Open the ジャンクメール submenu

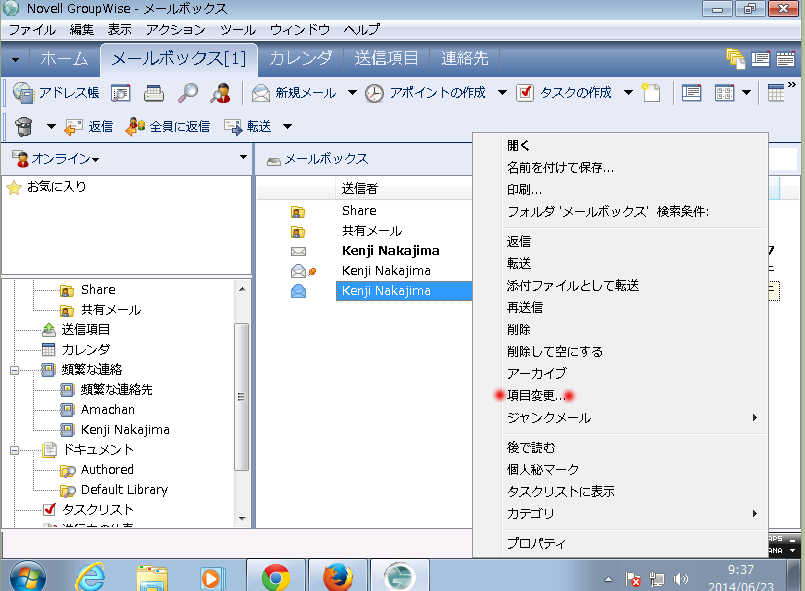tap(620, 417)
